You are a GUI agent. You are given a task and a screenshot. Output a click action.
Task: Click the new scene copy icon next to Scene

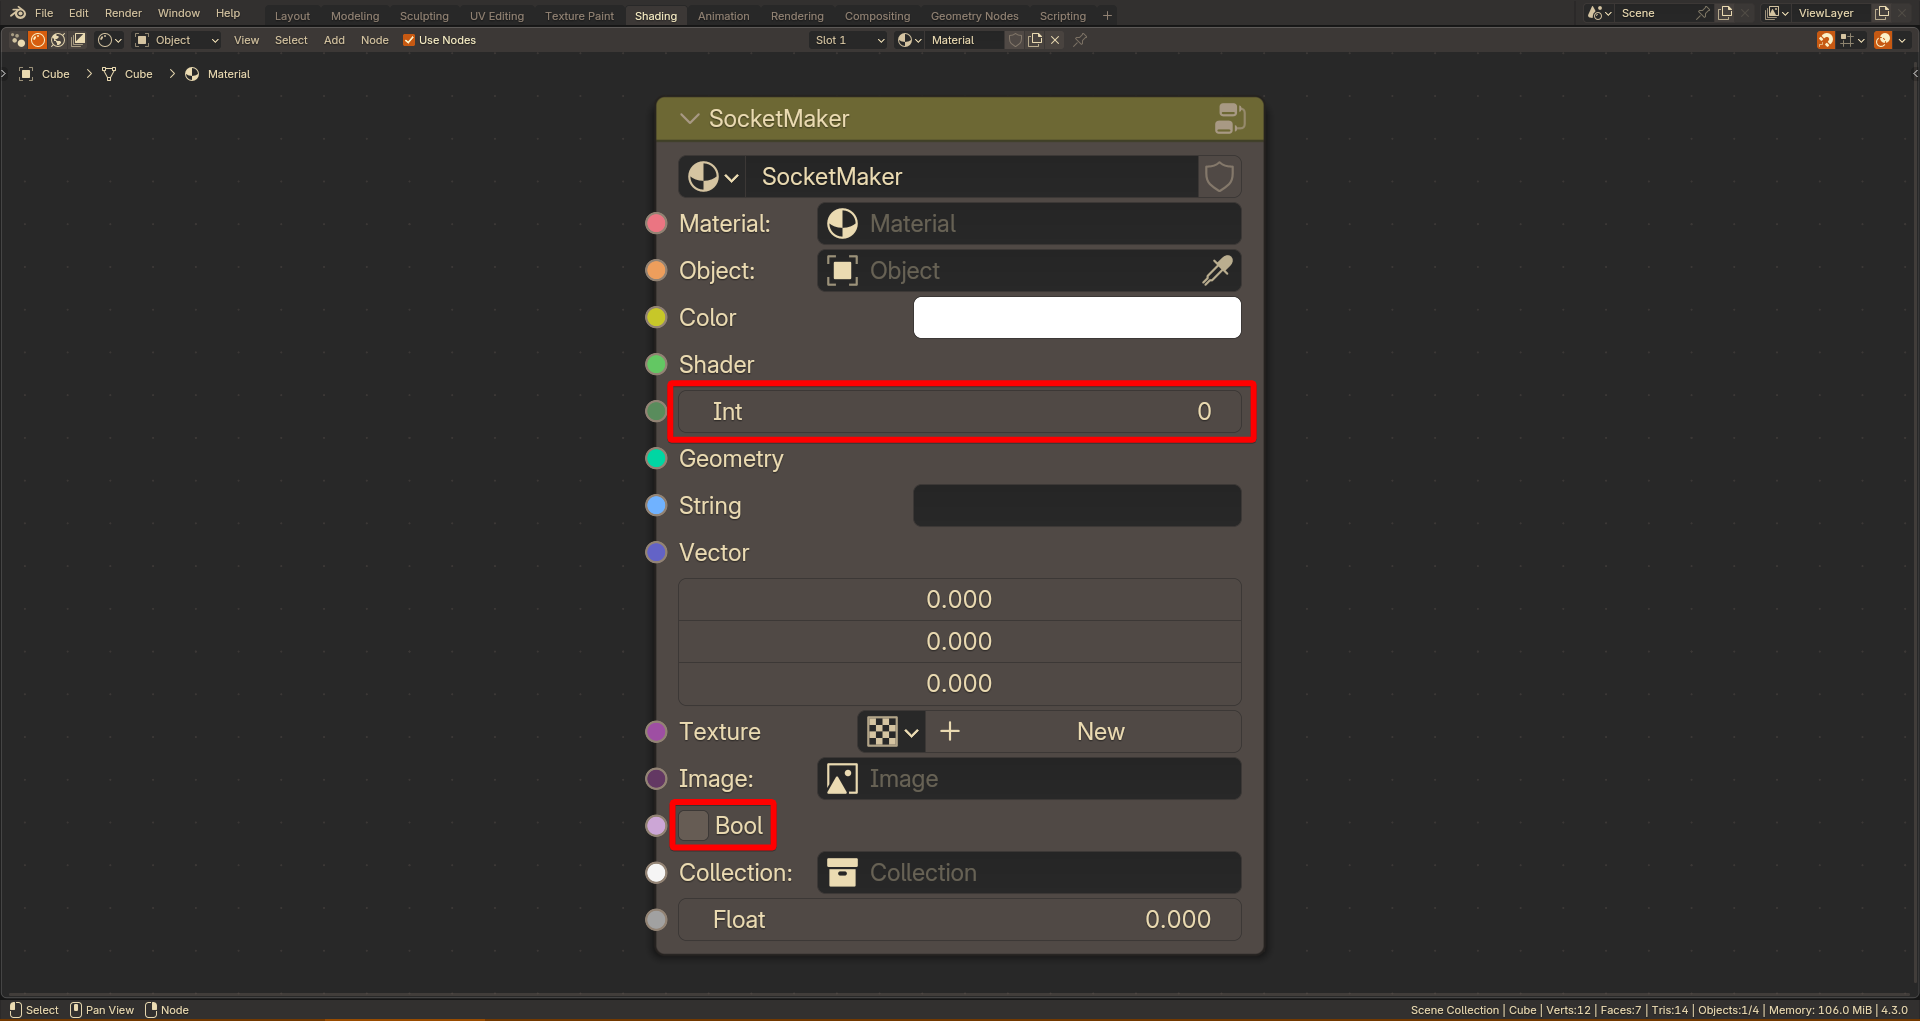(1725, 13)
